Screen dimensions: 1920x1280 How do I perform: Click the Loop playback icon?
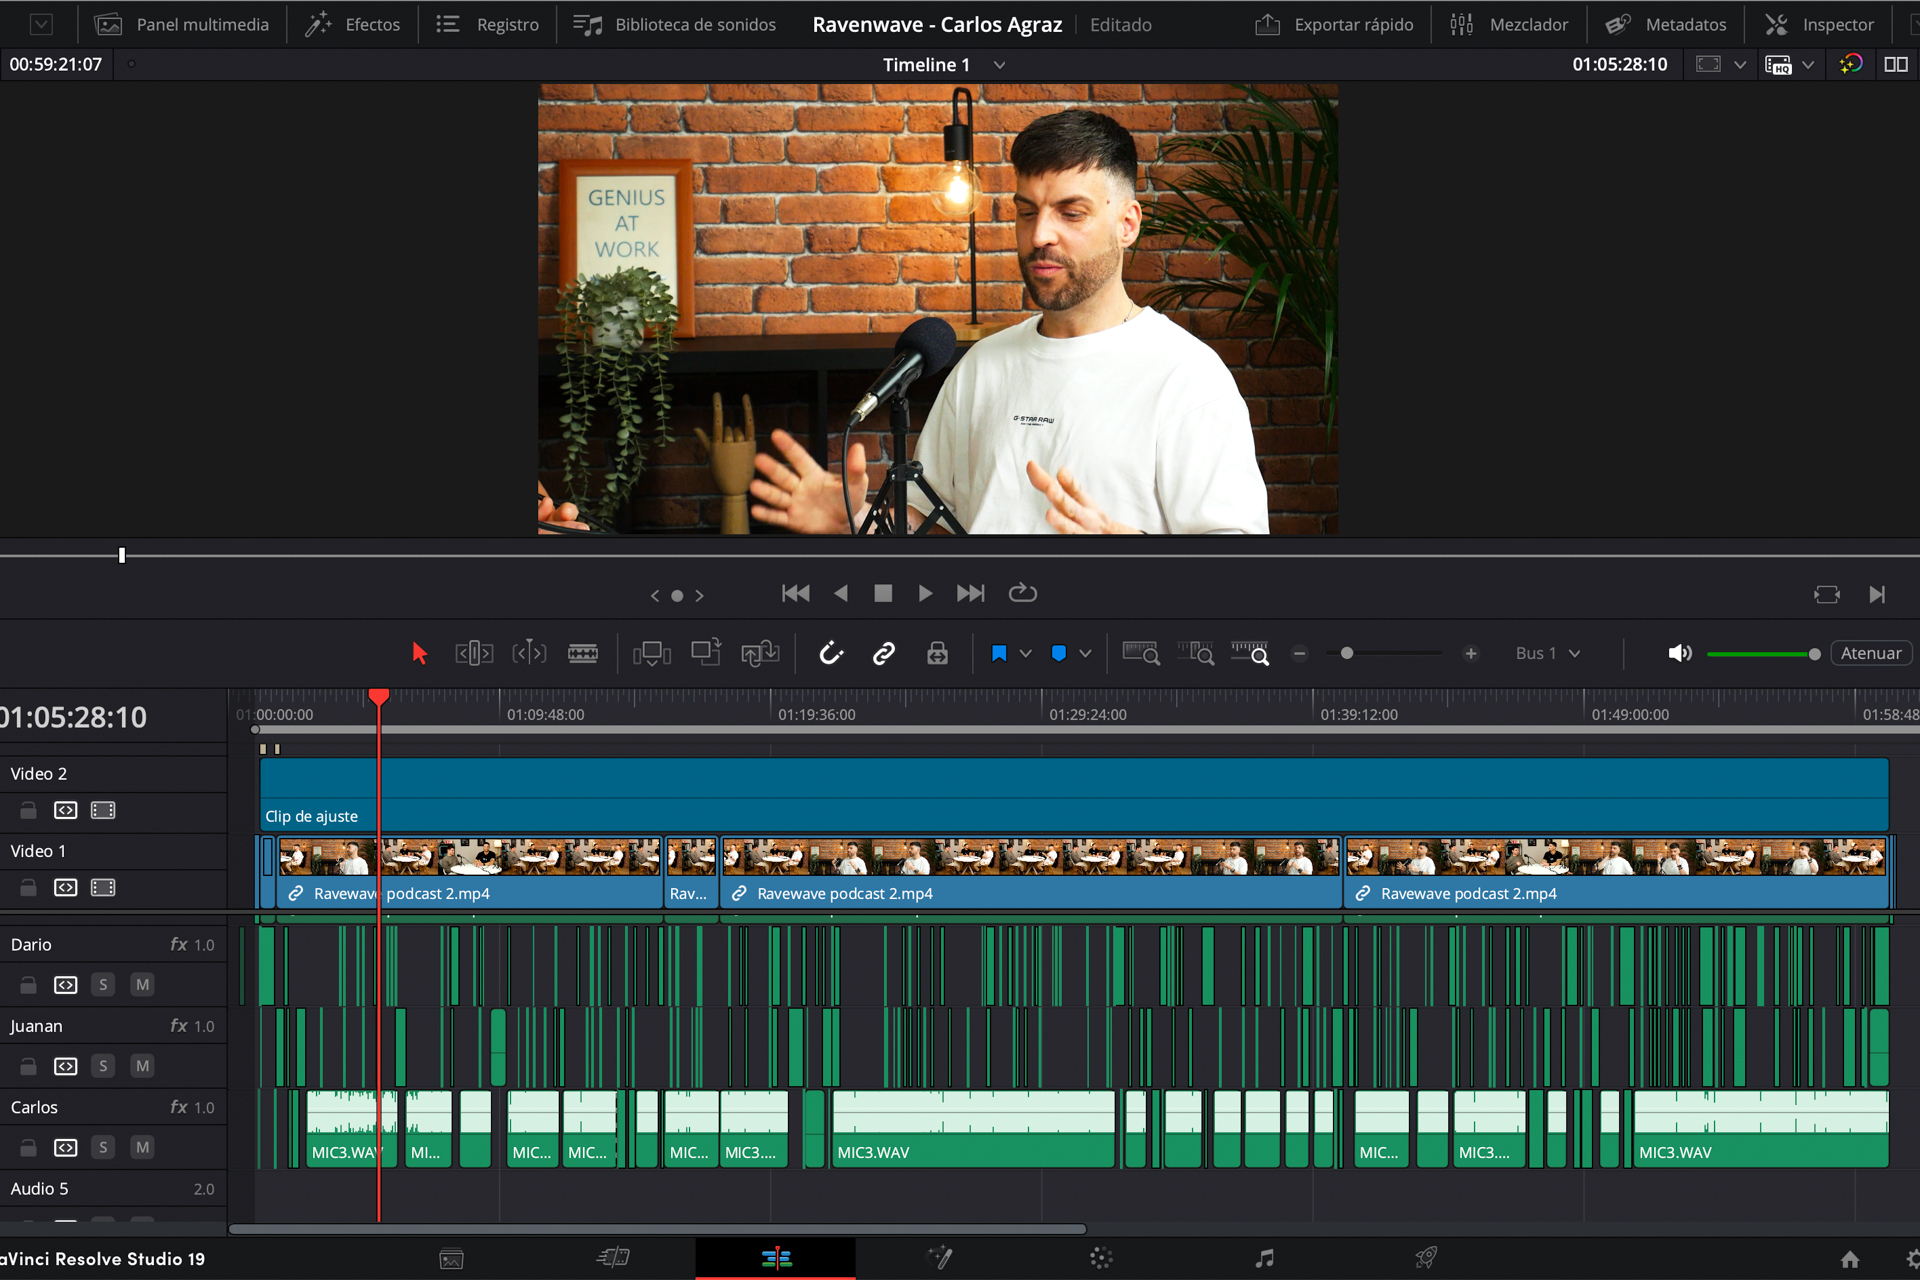pyautogui.click(x=1022, y=593)
